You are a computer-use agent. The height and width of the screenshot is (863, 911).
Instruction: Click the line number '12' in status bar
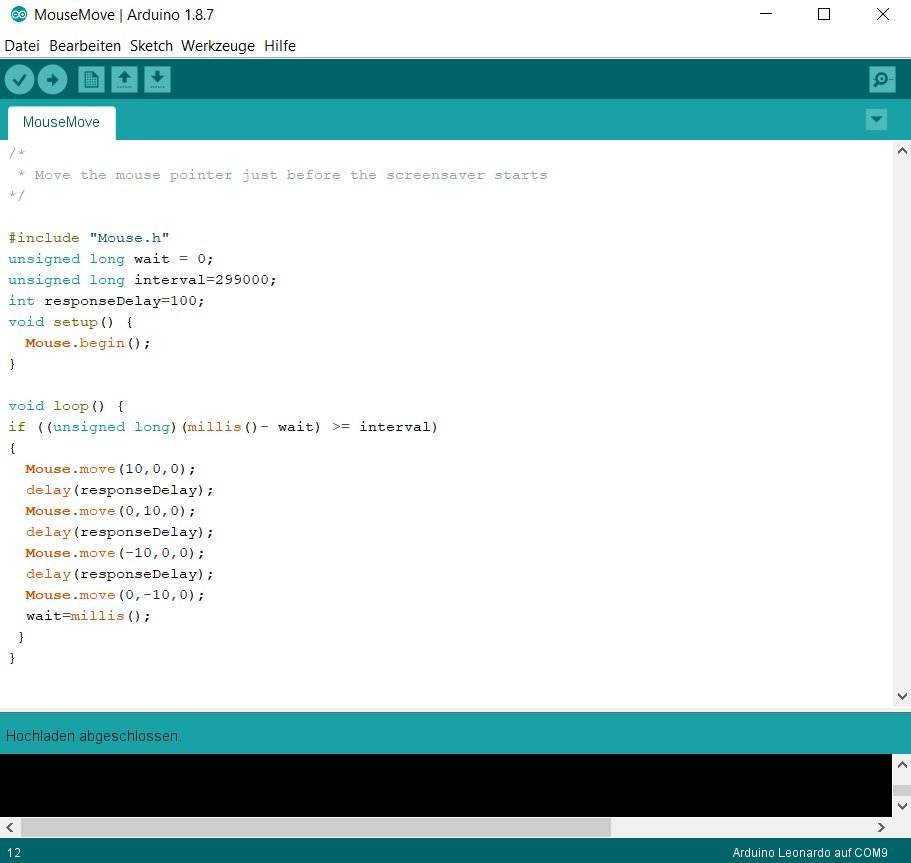(x=14, y=853)
